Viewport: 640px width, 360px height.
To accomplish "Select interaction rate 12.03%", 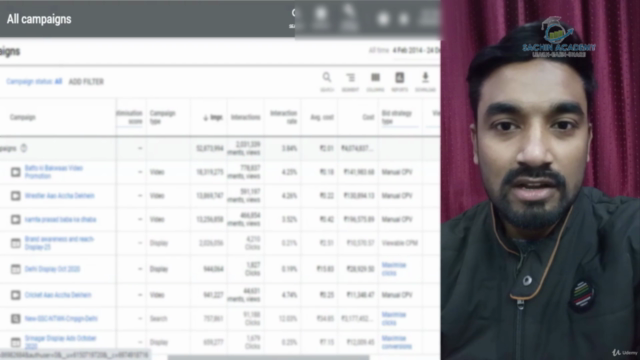I will click(288, 318).
